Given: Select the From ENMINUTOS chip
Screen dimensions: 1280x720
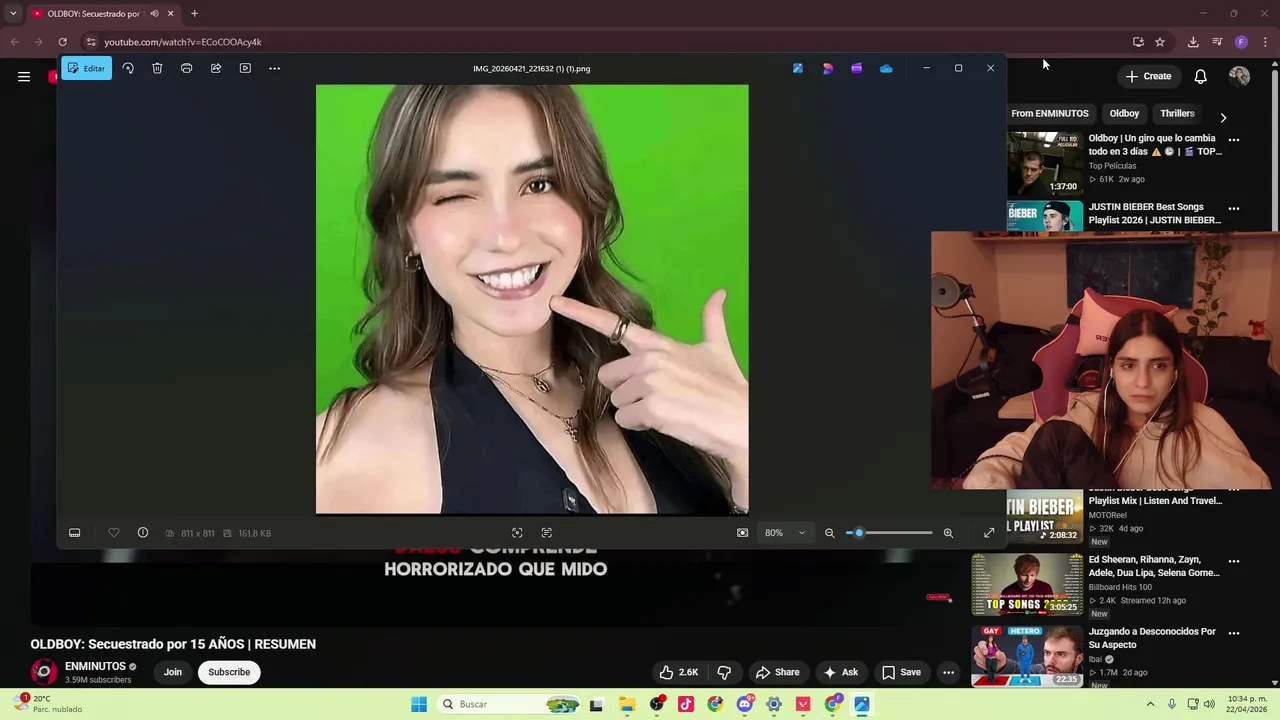Looking at the screenshot, I should point(1049,114).
